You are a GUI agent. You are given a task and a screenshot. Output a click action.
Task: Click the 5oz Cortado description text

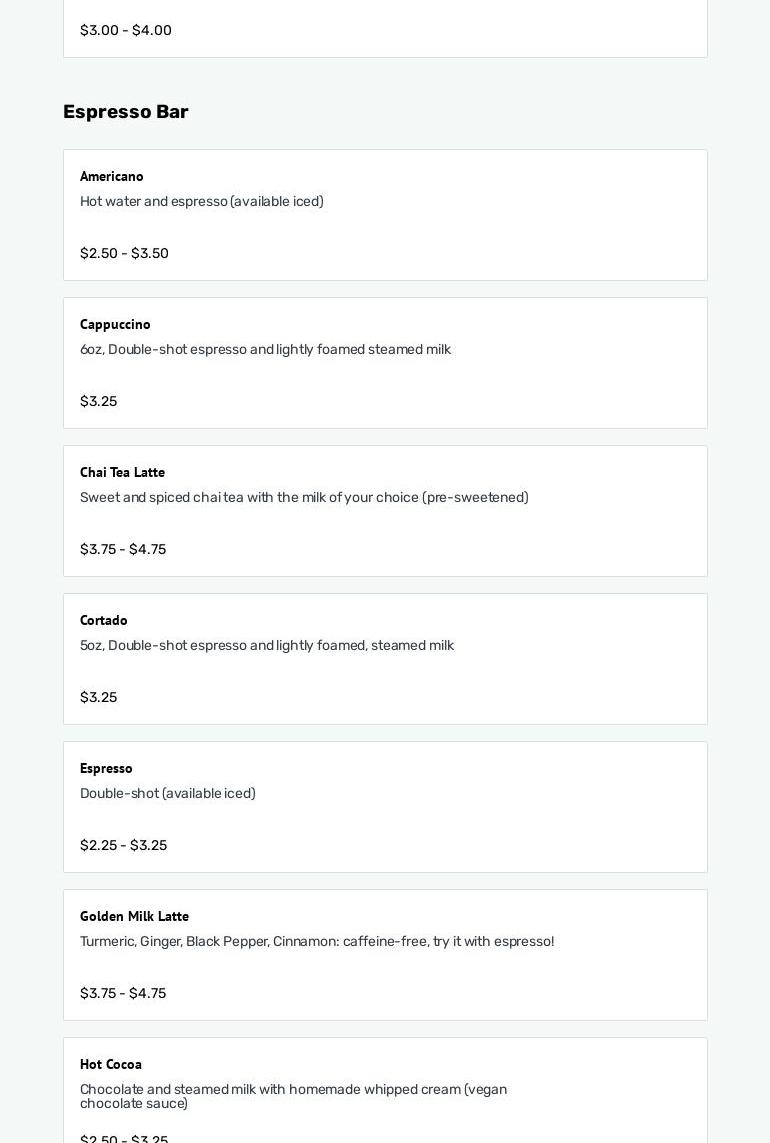(x=267, y=646)
